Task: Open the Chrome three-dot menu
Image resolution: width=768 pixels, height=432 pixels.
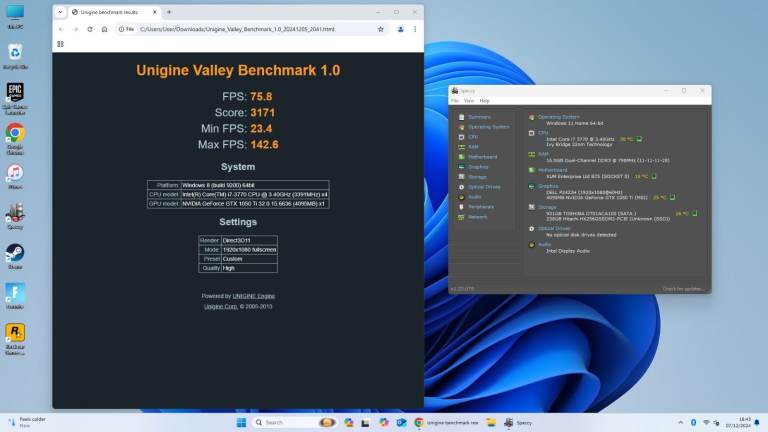Action: point(414,29)
